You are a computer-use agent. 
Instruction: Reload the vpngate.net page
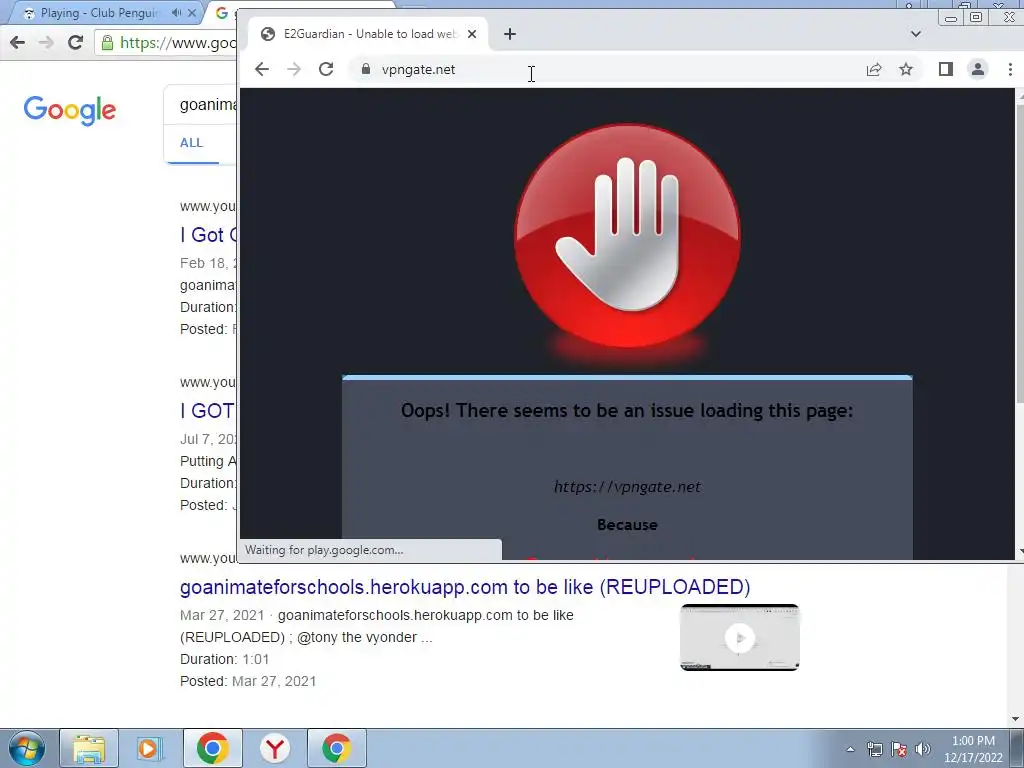[326, 69]
